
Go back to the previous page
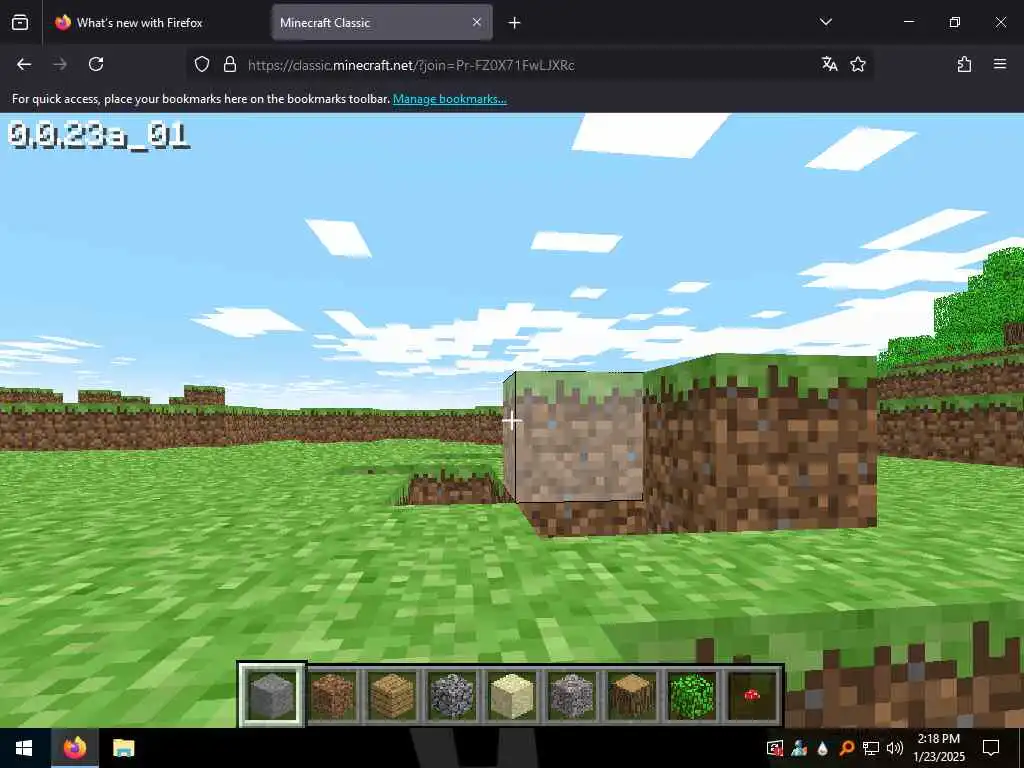[x=24, y=64]
